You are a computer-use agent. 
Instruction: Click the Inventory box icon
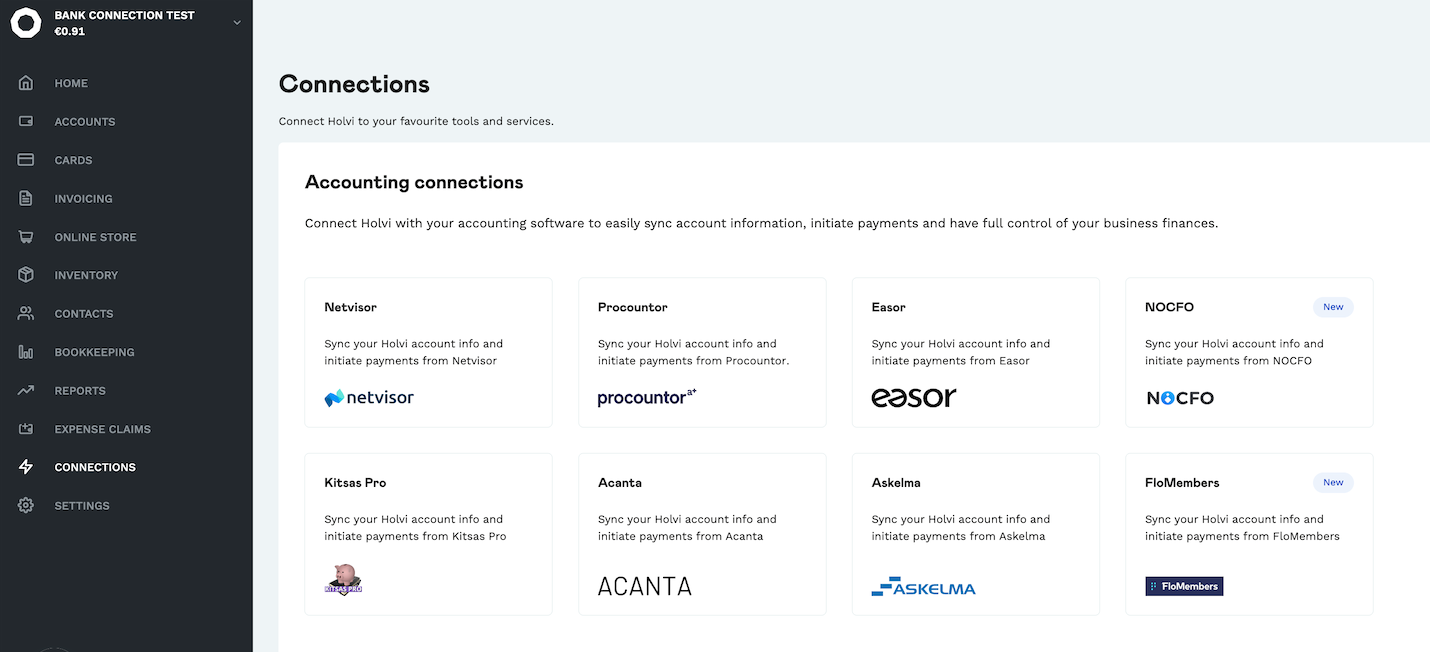26,275
